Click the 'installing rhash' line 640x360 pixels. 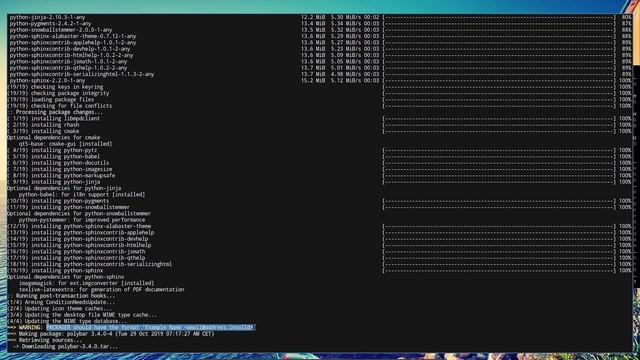(43, 125)
